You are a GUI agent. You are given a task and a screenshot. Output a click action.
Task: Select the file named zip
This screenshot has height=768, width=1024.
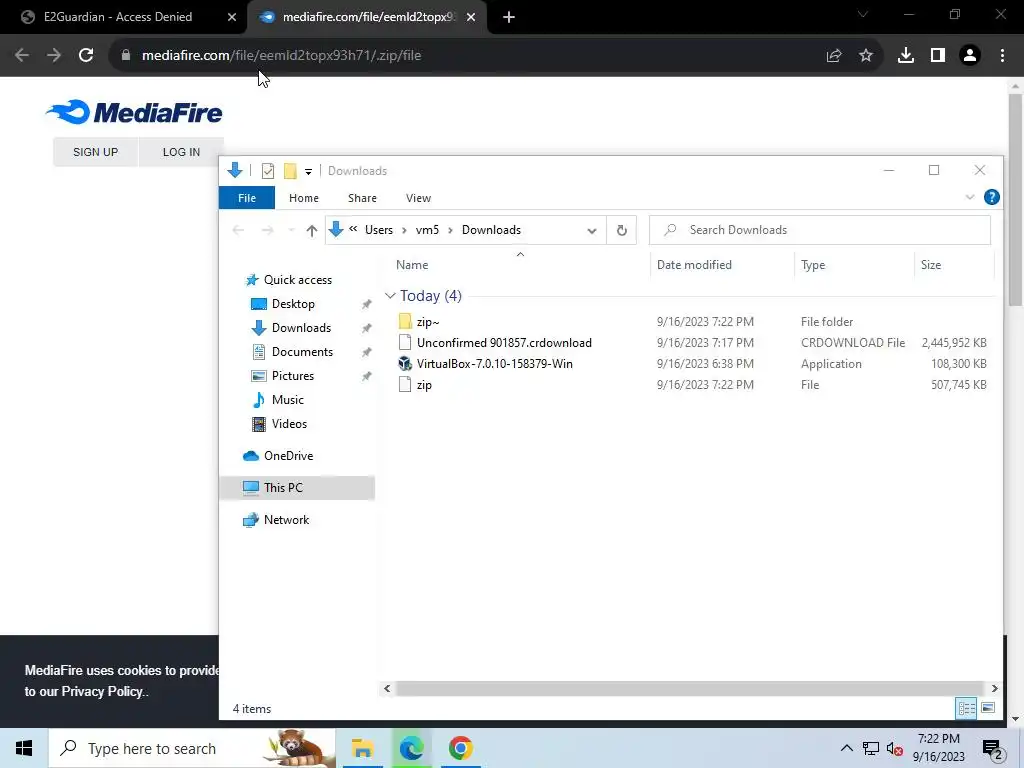pyautogui.click(x=424, y=385)
